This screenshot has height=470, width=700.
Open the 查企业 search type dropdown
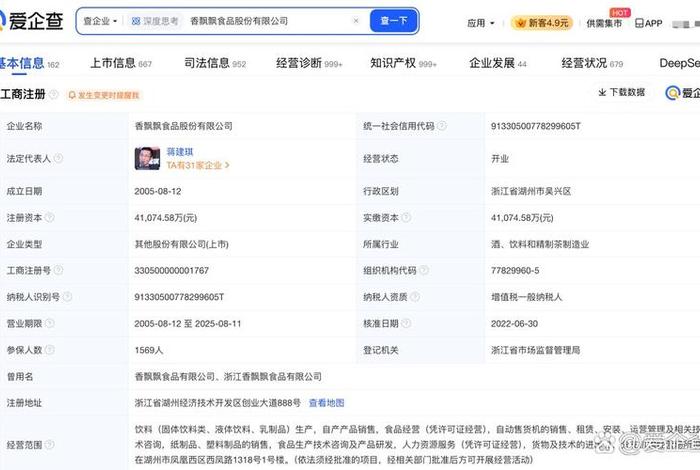click(x=100, y=21)
